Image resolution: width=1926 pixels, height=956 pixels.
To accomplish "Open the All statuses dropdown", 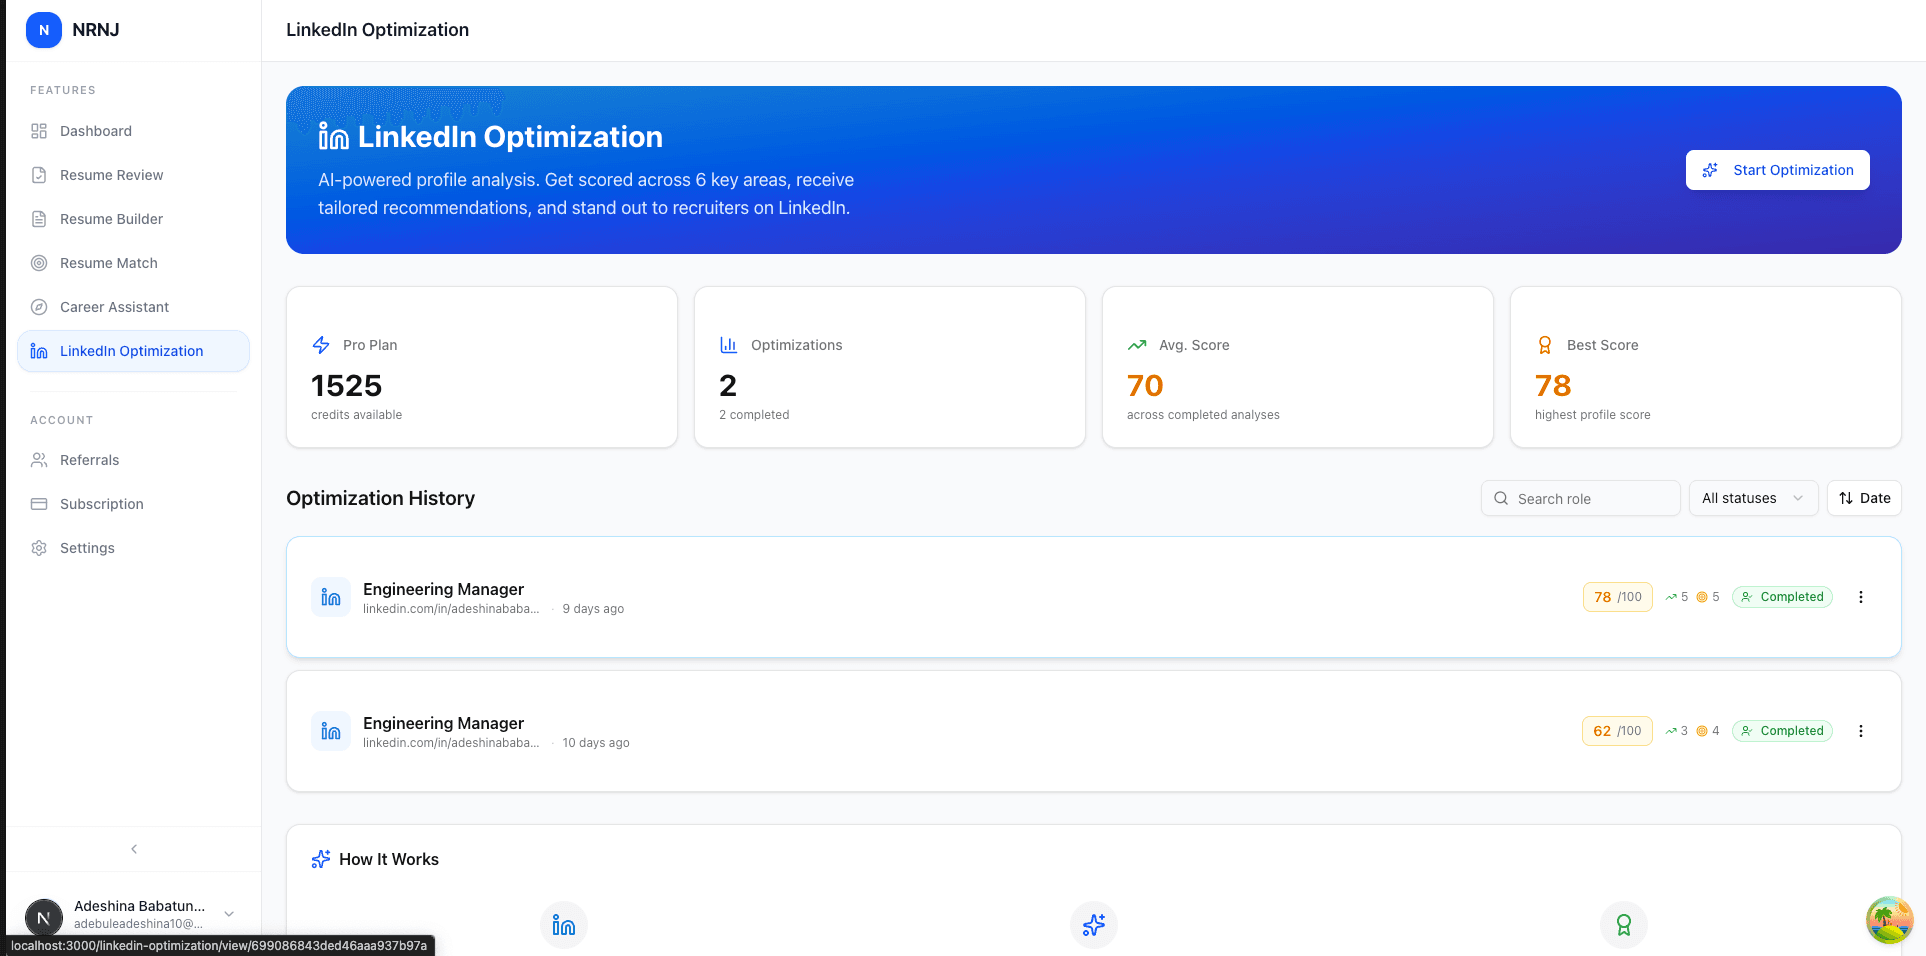I will point(1752,498).
